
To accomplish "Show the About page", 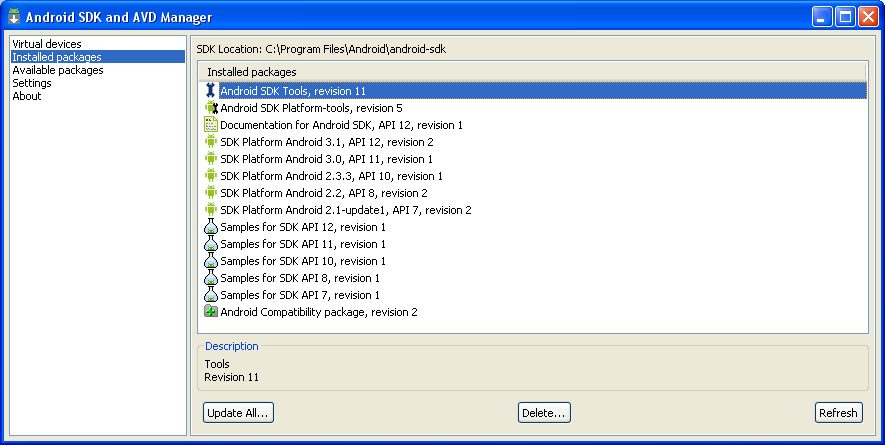I will point(27,95).
